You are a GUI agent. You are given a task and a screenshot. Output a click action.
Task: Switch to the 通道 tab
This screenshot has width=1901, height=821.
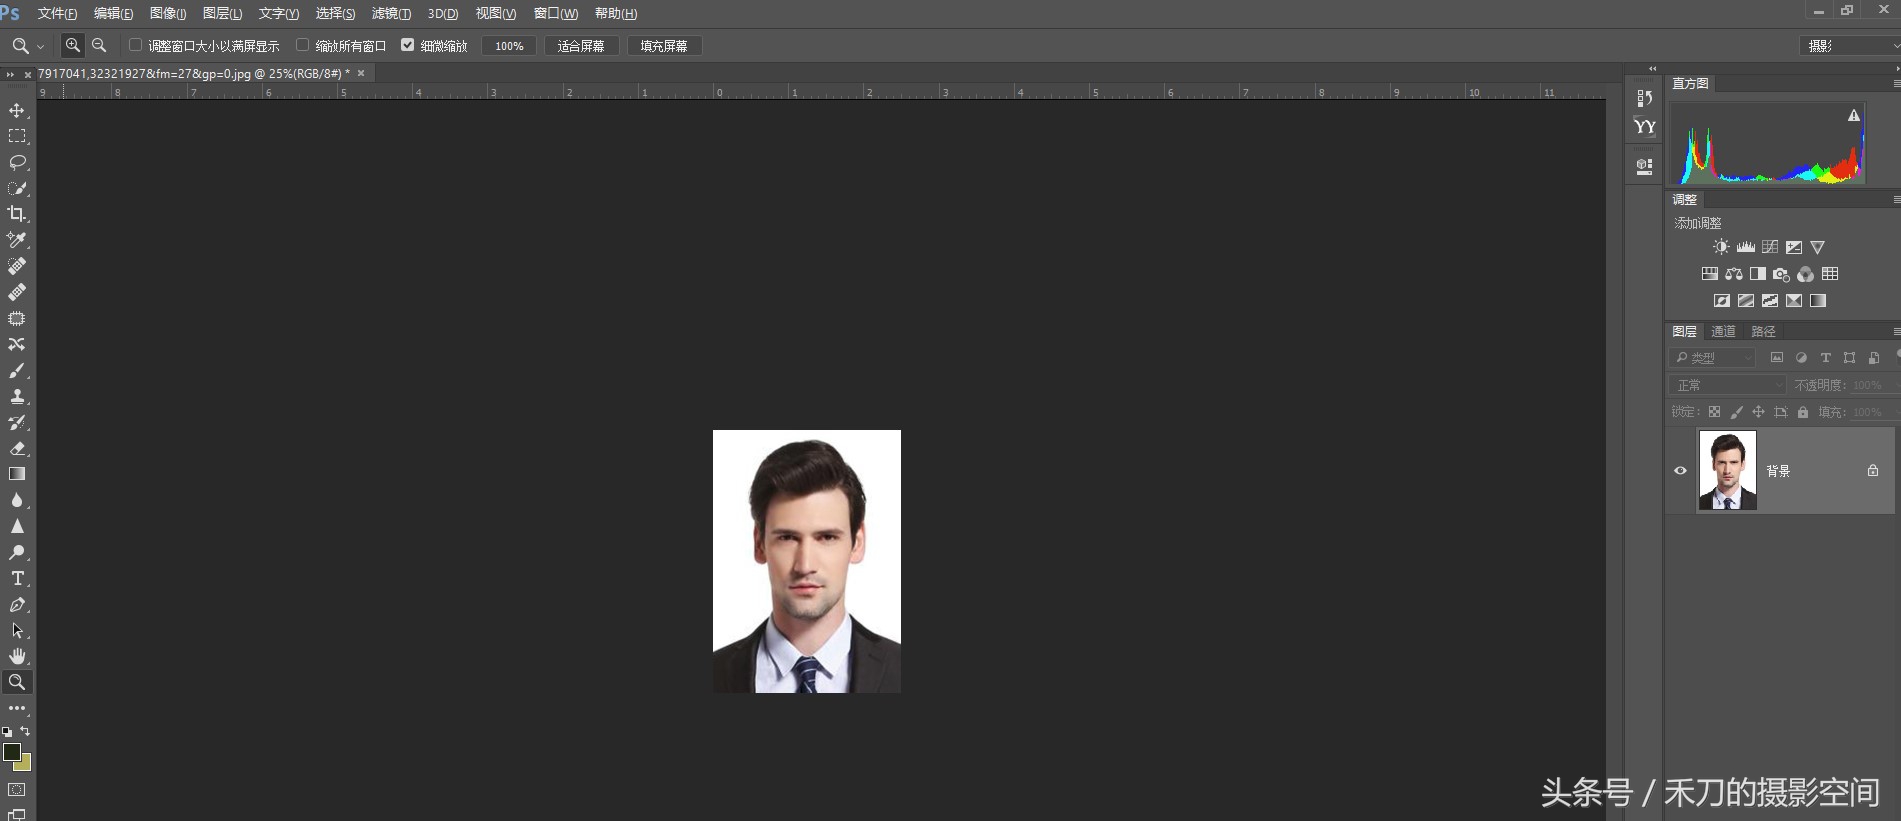(1723, 332)
